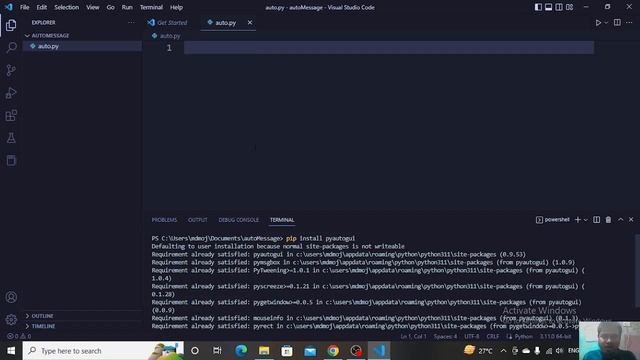Screen dimensions: 640x360
Task: Open File Explorer from taskbar
Action: point(264,351)
